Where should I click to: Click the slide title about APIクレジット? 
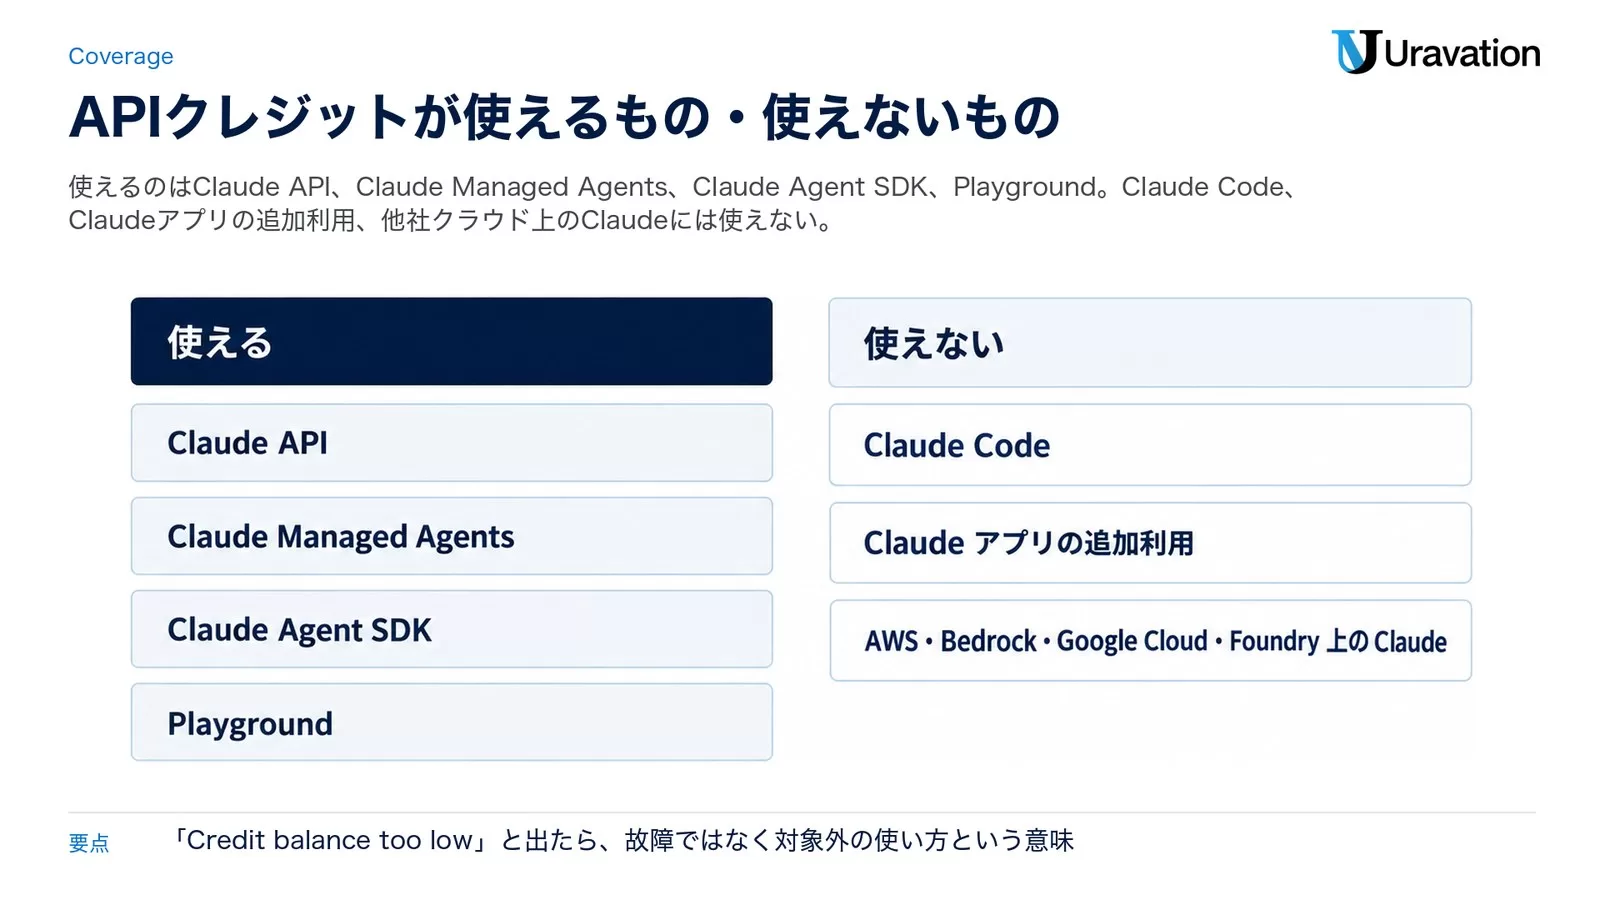pos(564,117)
